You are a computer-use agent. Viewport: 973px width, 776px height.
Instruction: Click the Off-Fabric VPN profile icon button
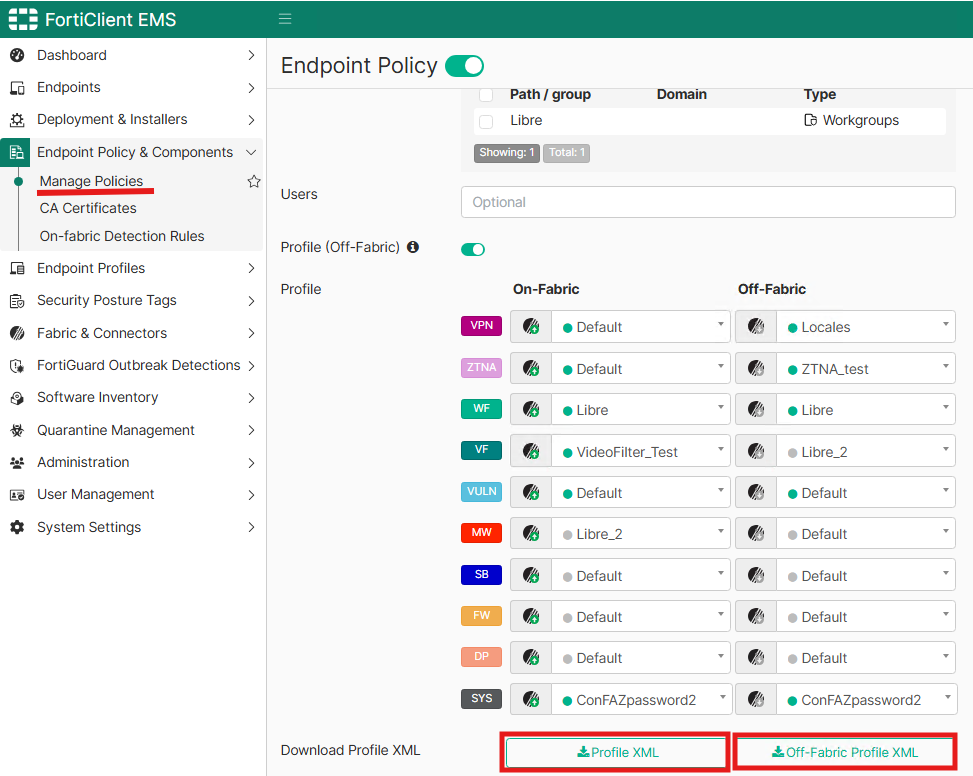pyautogui.click(x=756, y=326)
